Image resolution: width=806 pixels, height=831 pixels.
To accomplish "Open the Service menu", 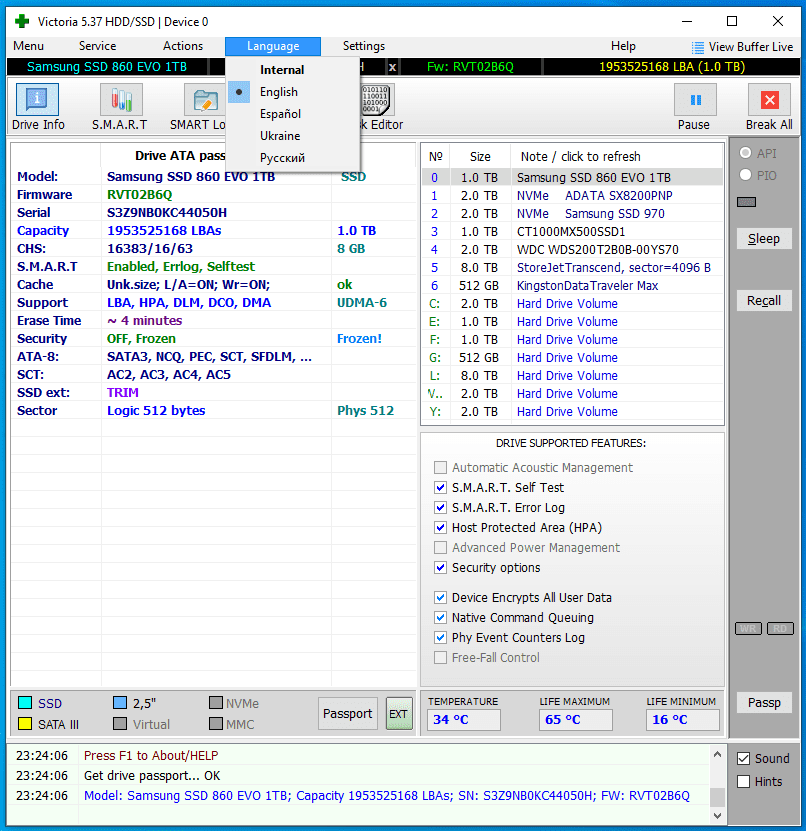I will (98, 46).
